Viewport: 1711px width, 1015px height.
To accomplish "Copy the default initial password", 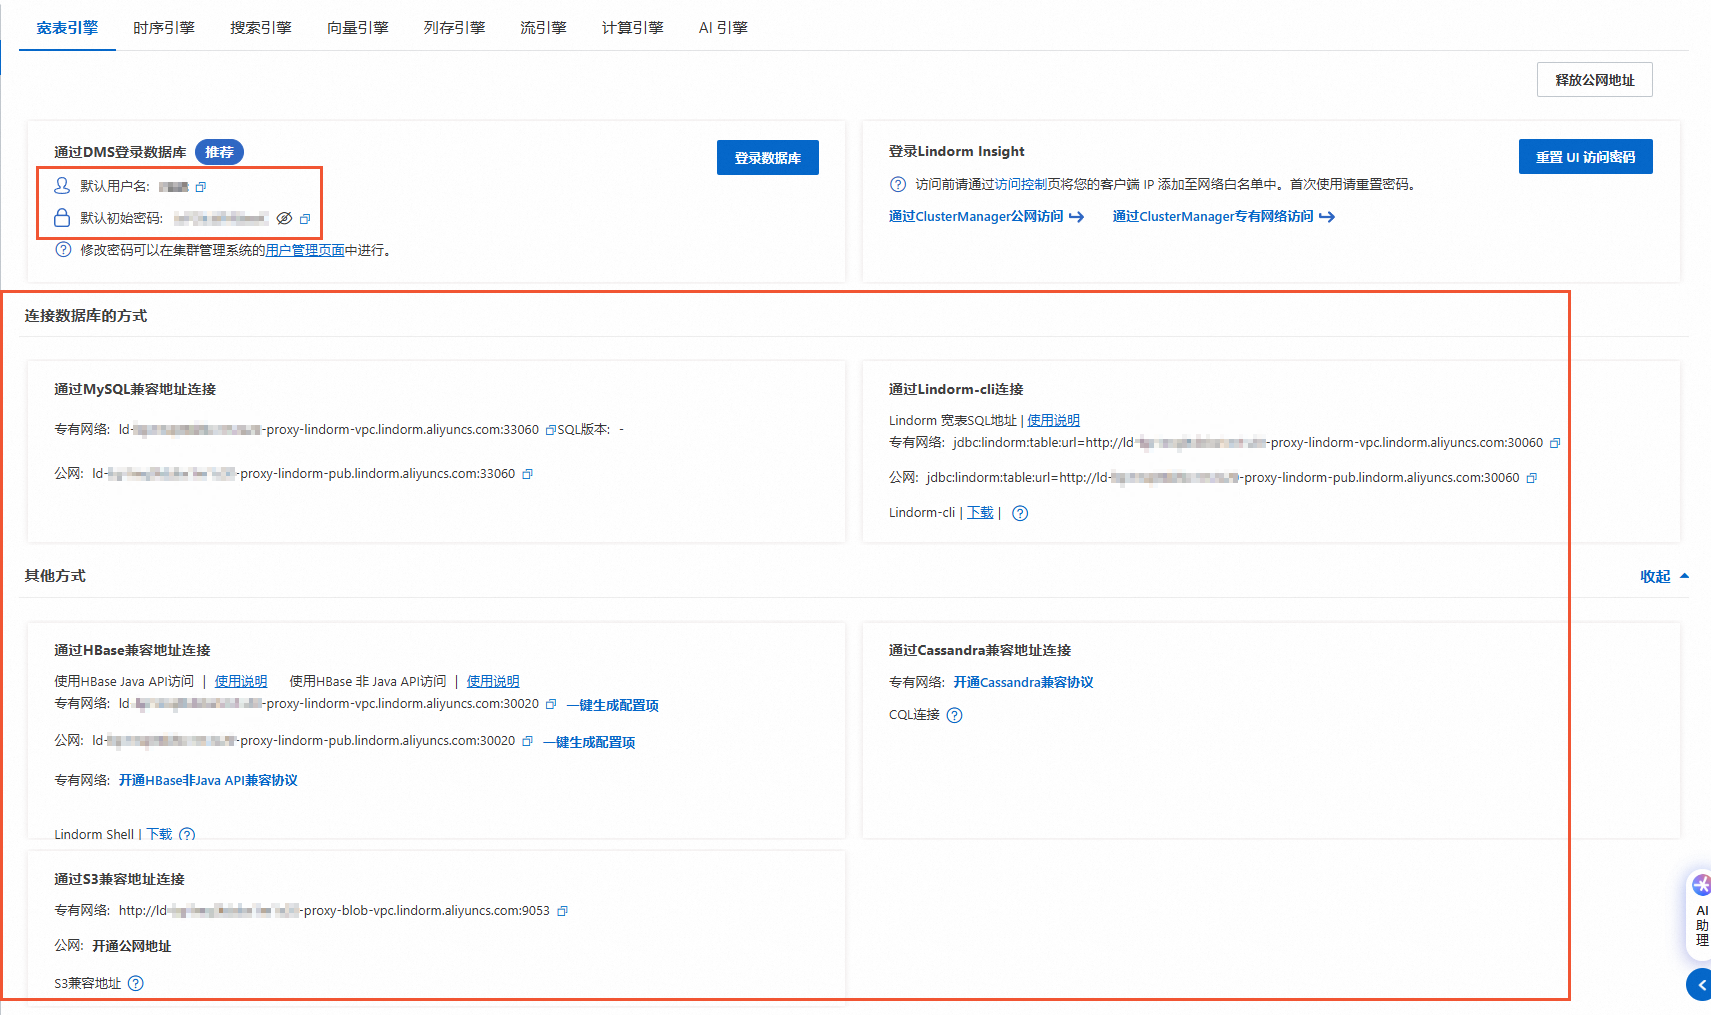I will click(305, 219).
